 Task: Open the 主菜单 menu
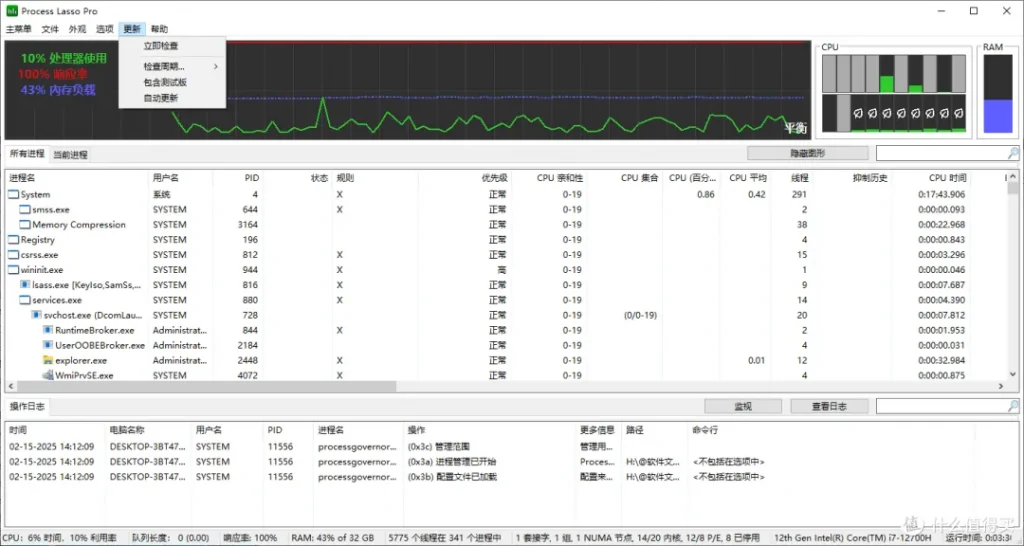tap(18, 29)
